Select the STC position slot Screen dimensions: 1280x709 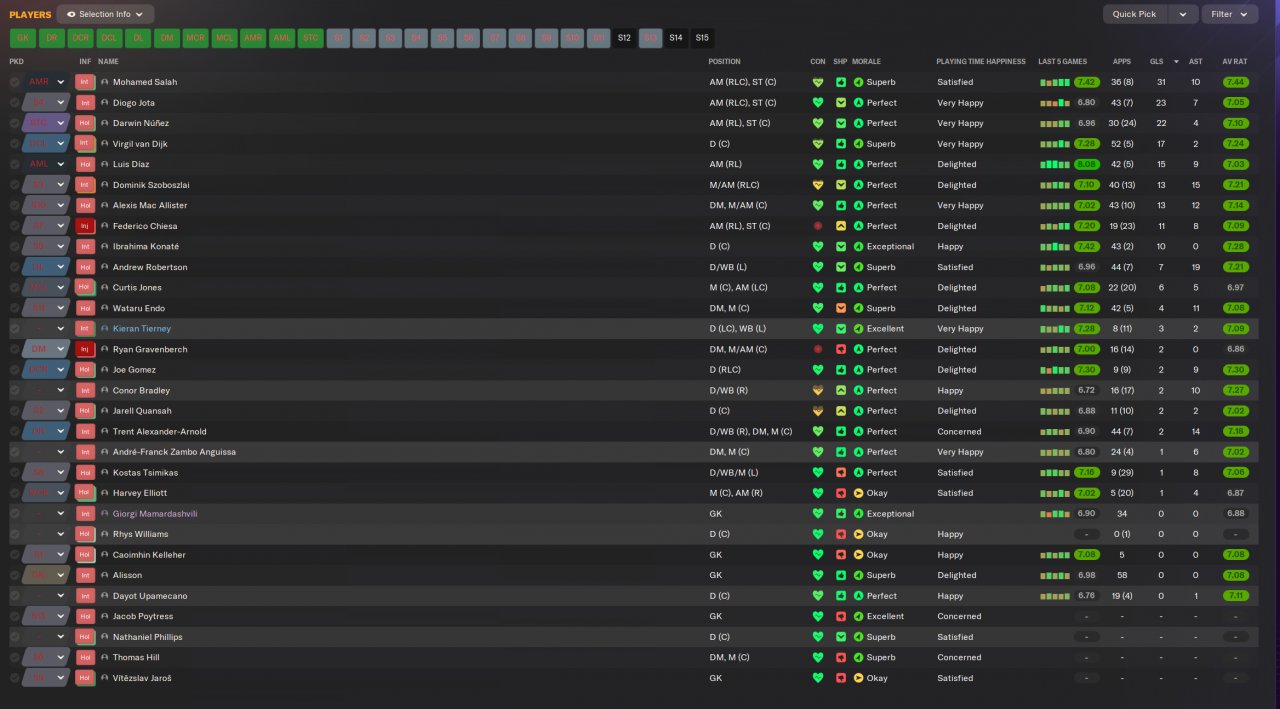point(311,38)
